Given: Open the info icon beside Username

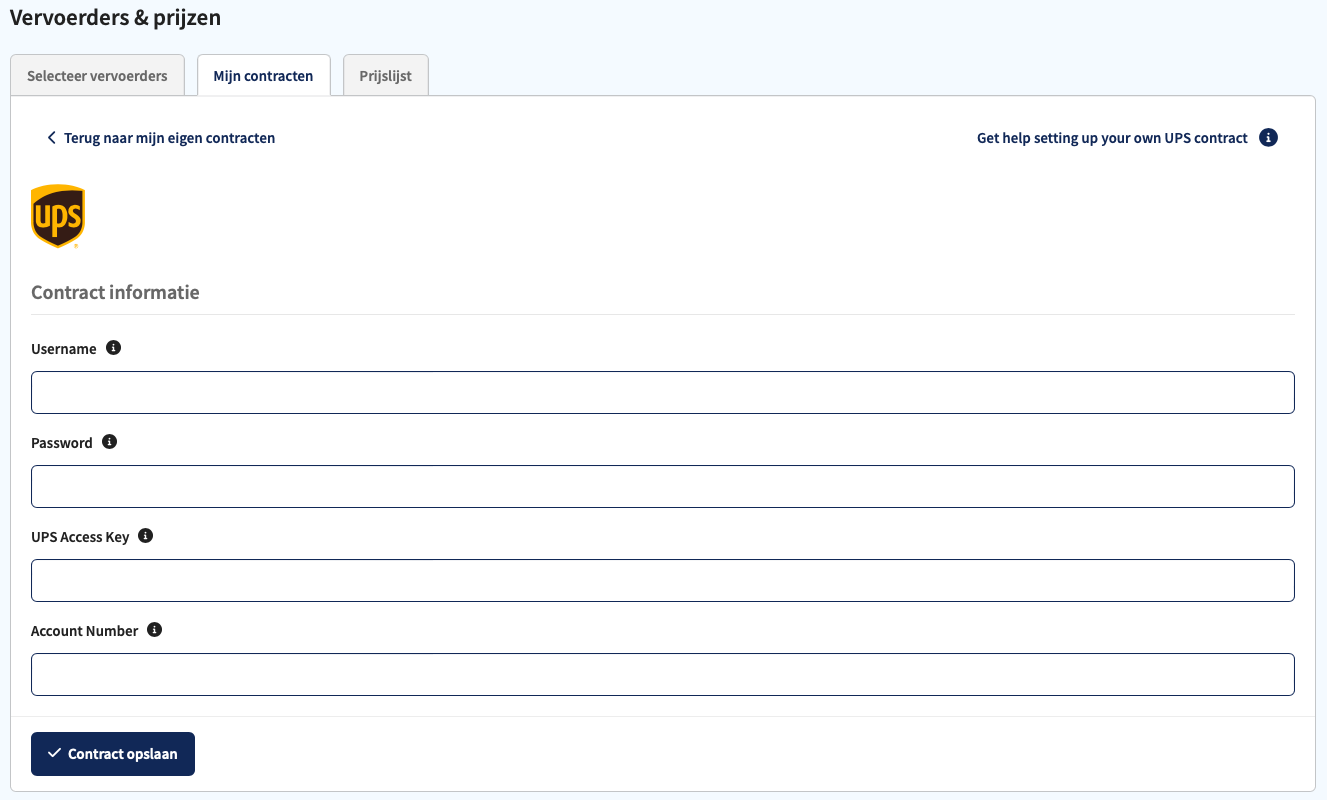Looking at the screenshot, I should click(x=113, y=348).
